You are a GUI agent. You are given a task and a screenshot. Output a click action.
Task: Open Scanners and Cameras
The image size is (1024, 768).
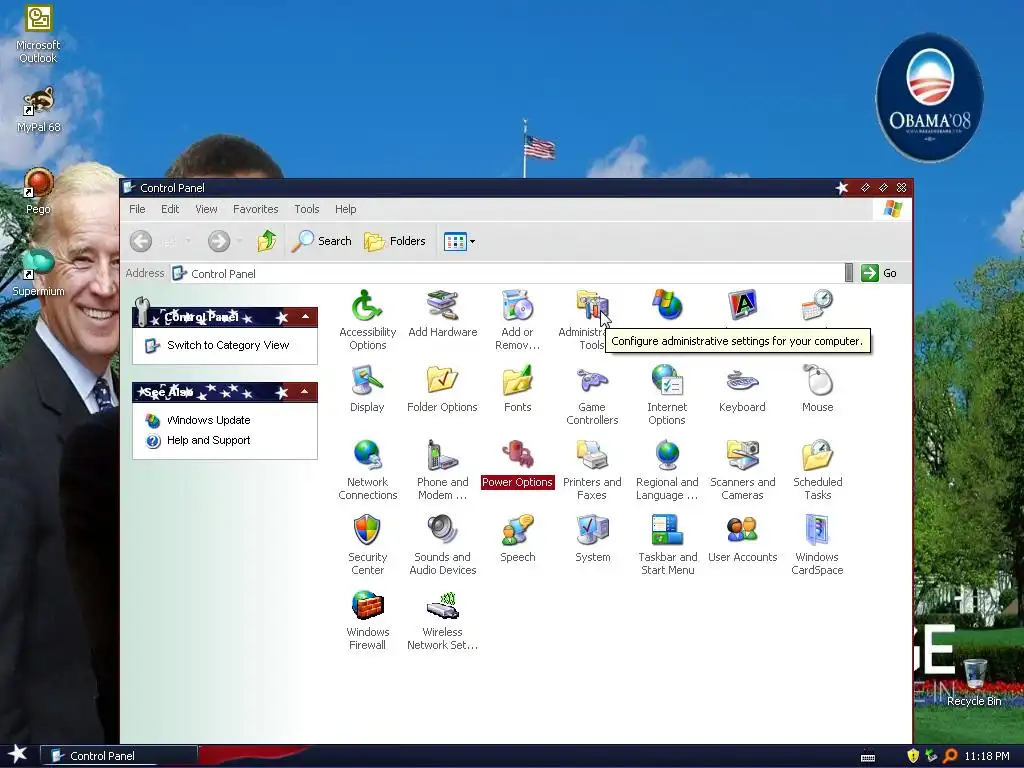(x=743, y=470)
